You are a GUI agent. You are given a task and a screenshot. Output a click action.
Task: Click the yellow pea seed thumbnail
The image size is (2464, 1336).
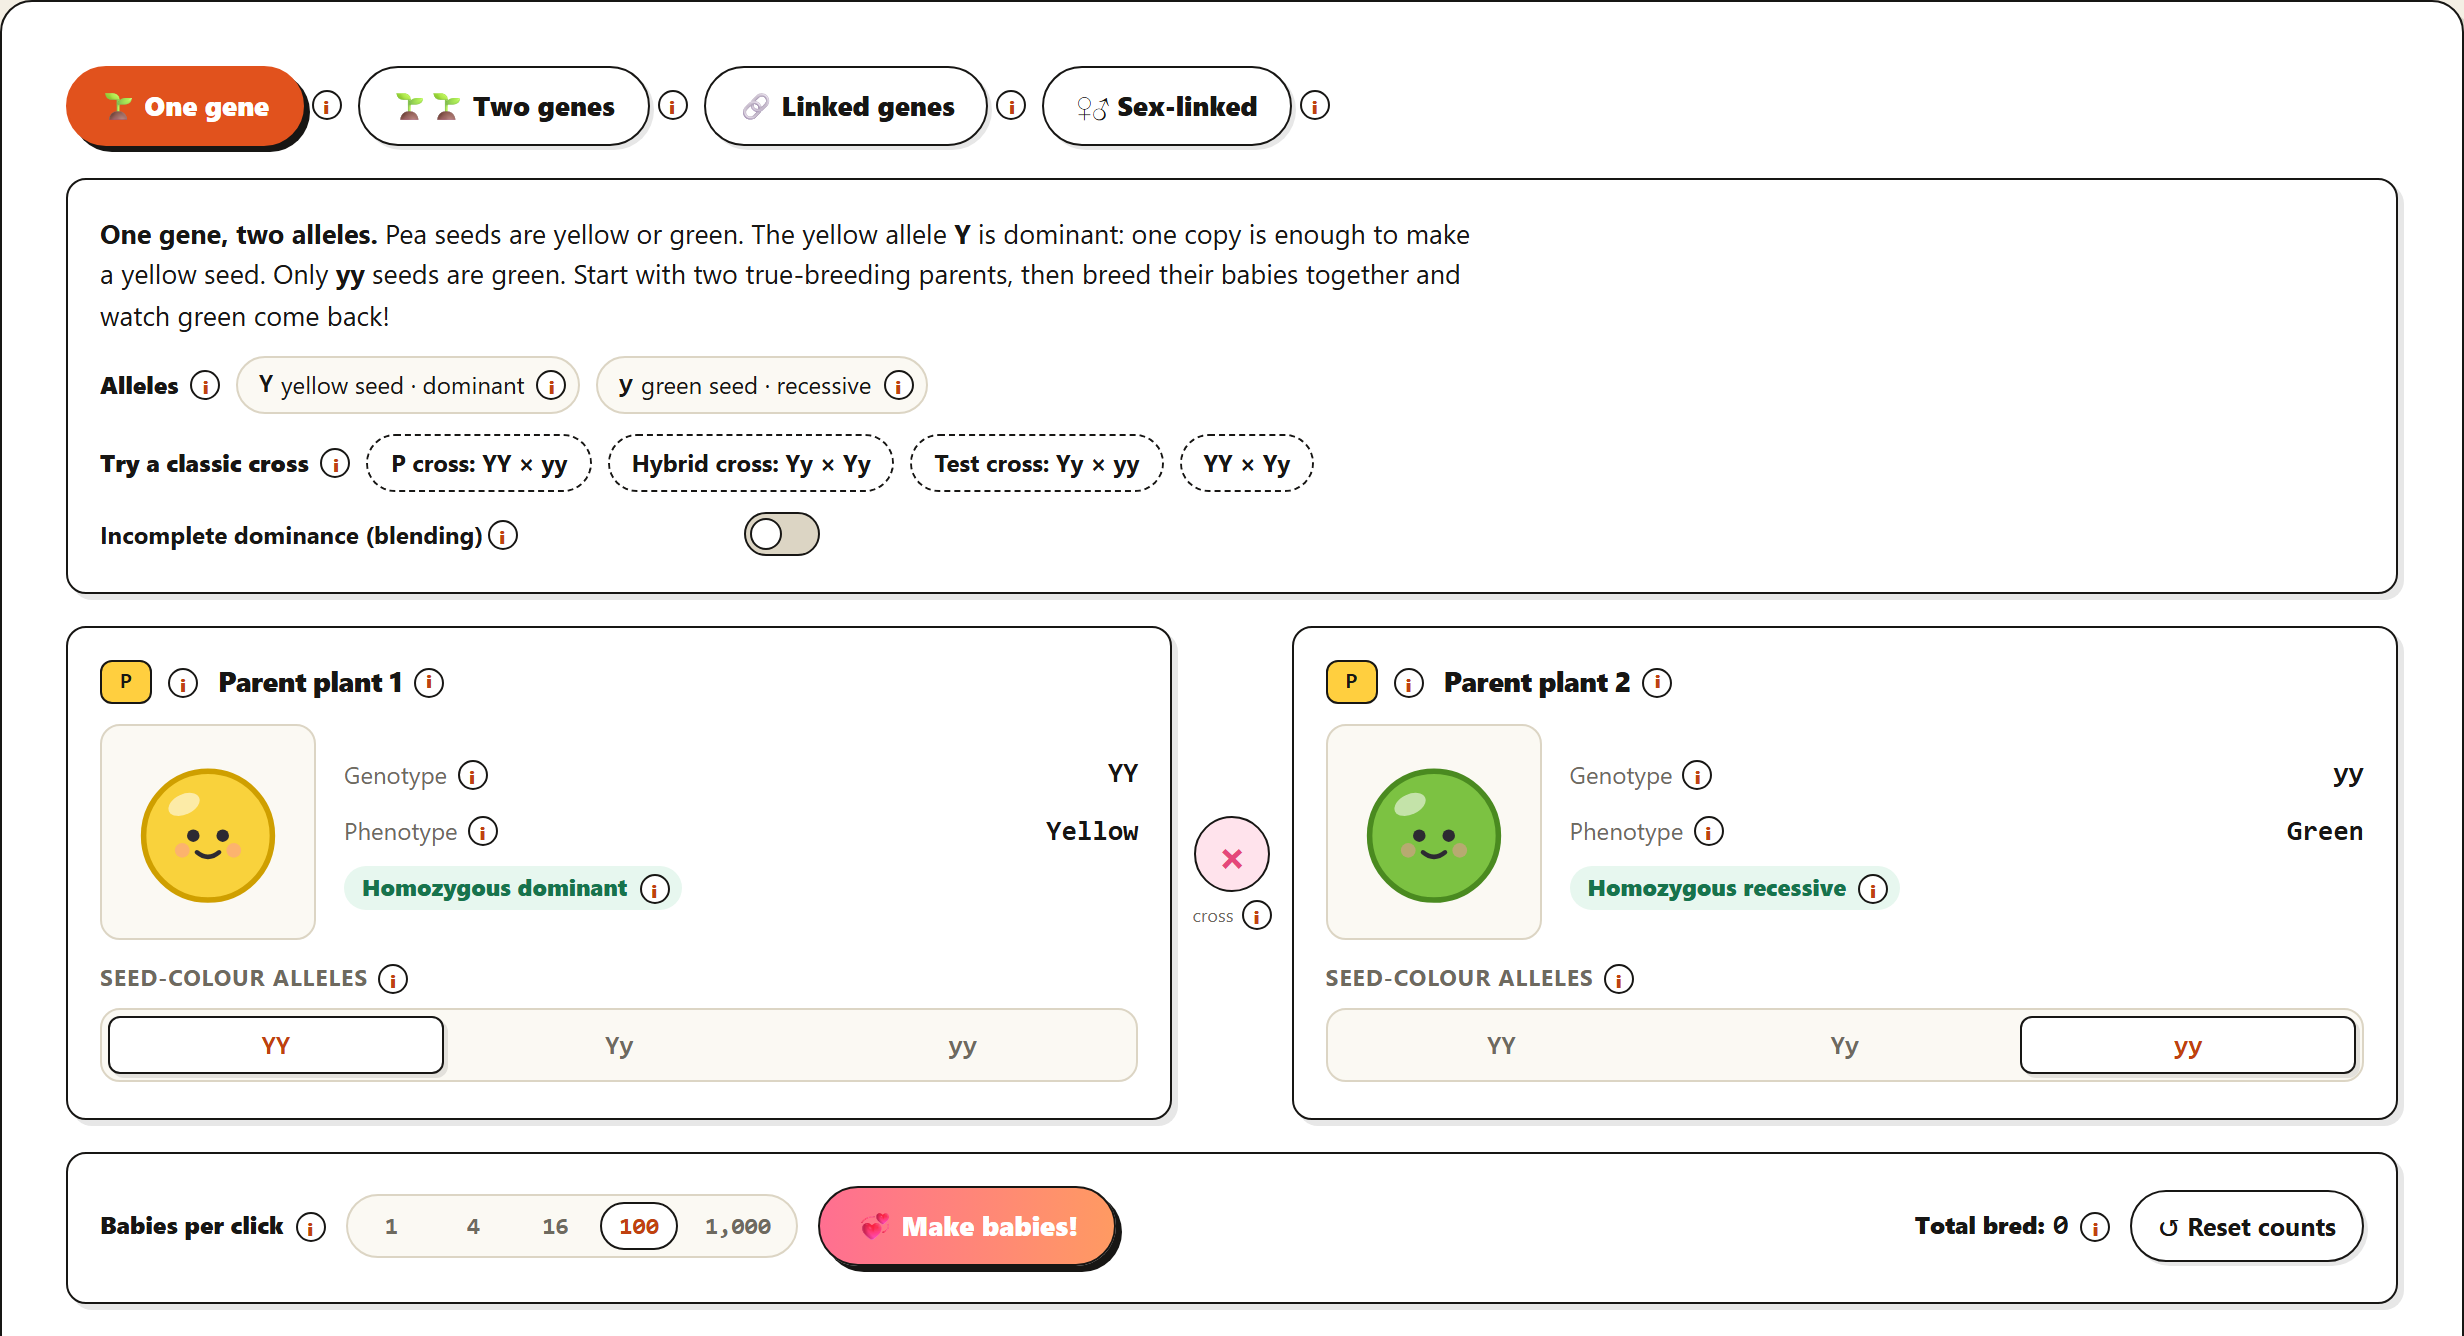coord(208,833)
